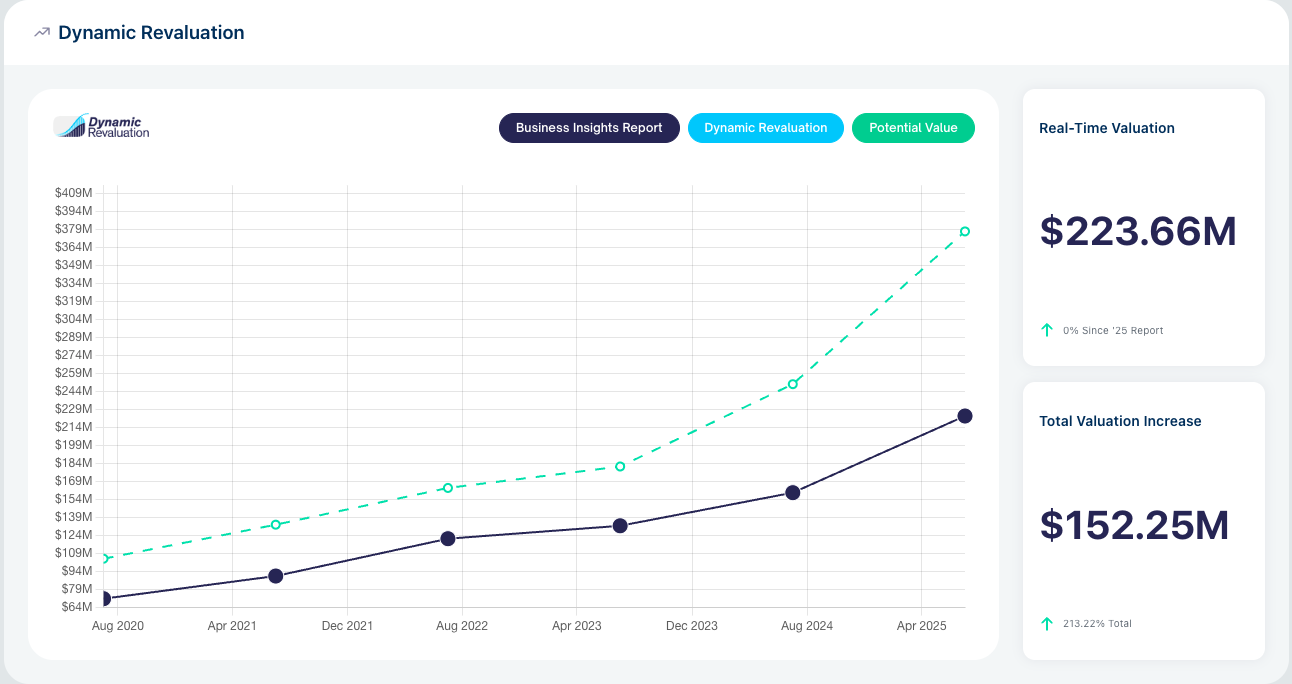Click the green hollow data point near Aug 2024
Viewport: 1292px width, 684px height.
[x=792, y=384]
